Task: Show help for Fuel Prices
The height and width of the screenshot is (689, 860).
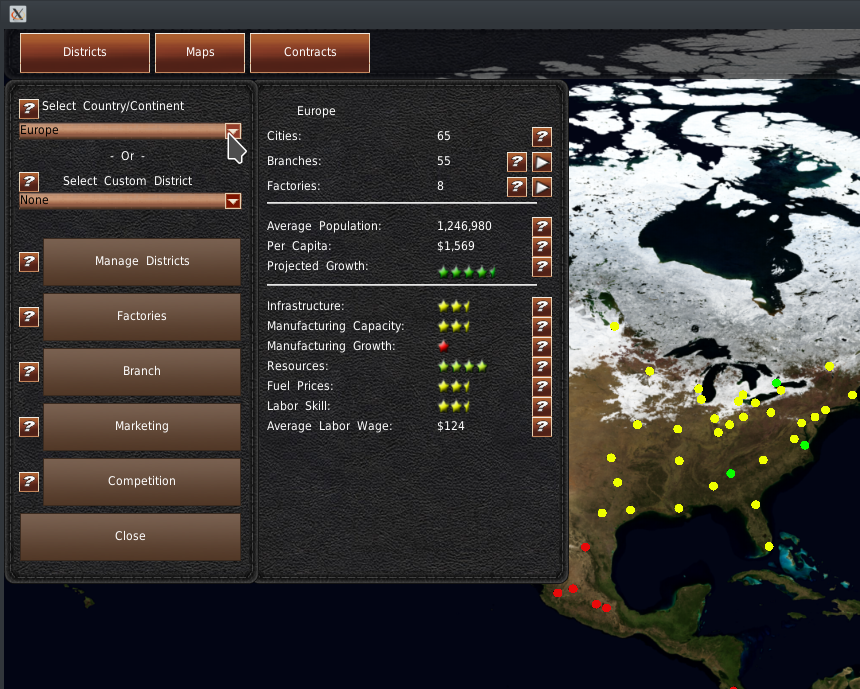Action: (x=542, y=386)
